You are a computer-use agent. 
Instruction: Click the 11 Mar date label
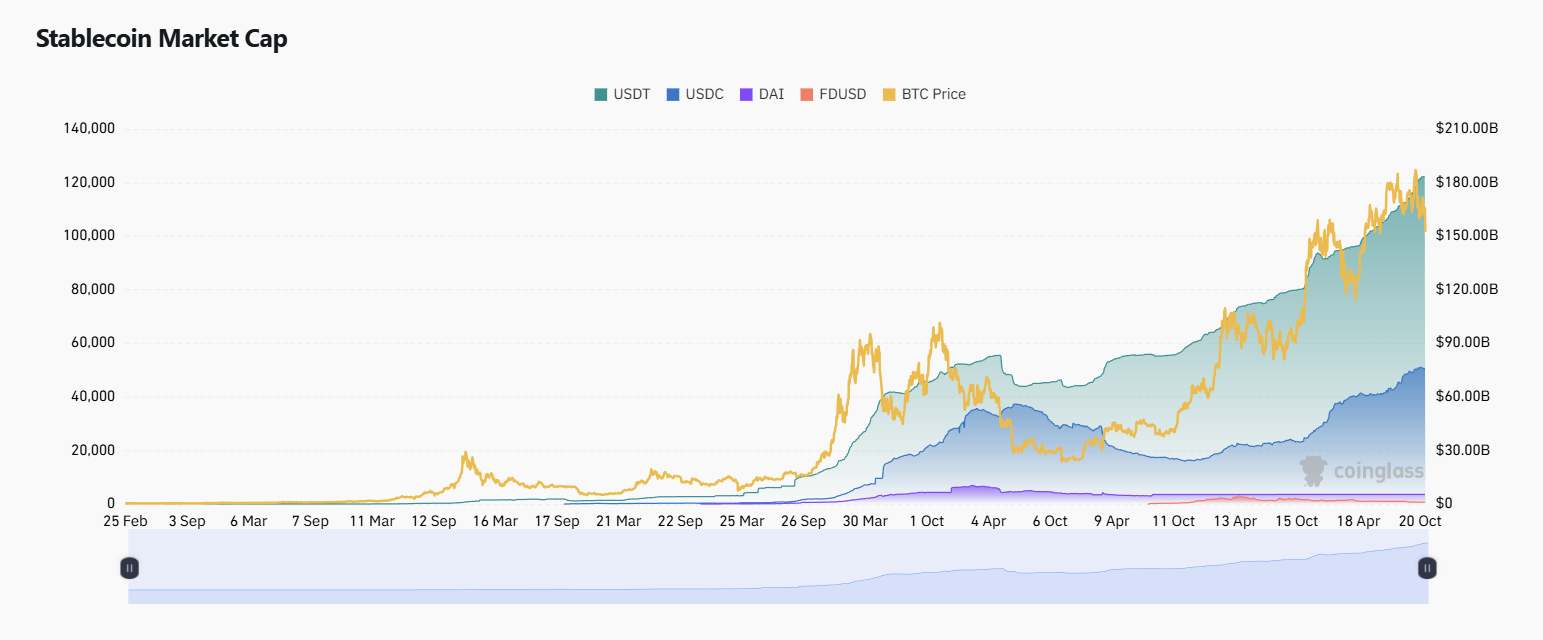tap(372, 521)
